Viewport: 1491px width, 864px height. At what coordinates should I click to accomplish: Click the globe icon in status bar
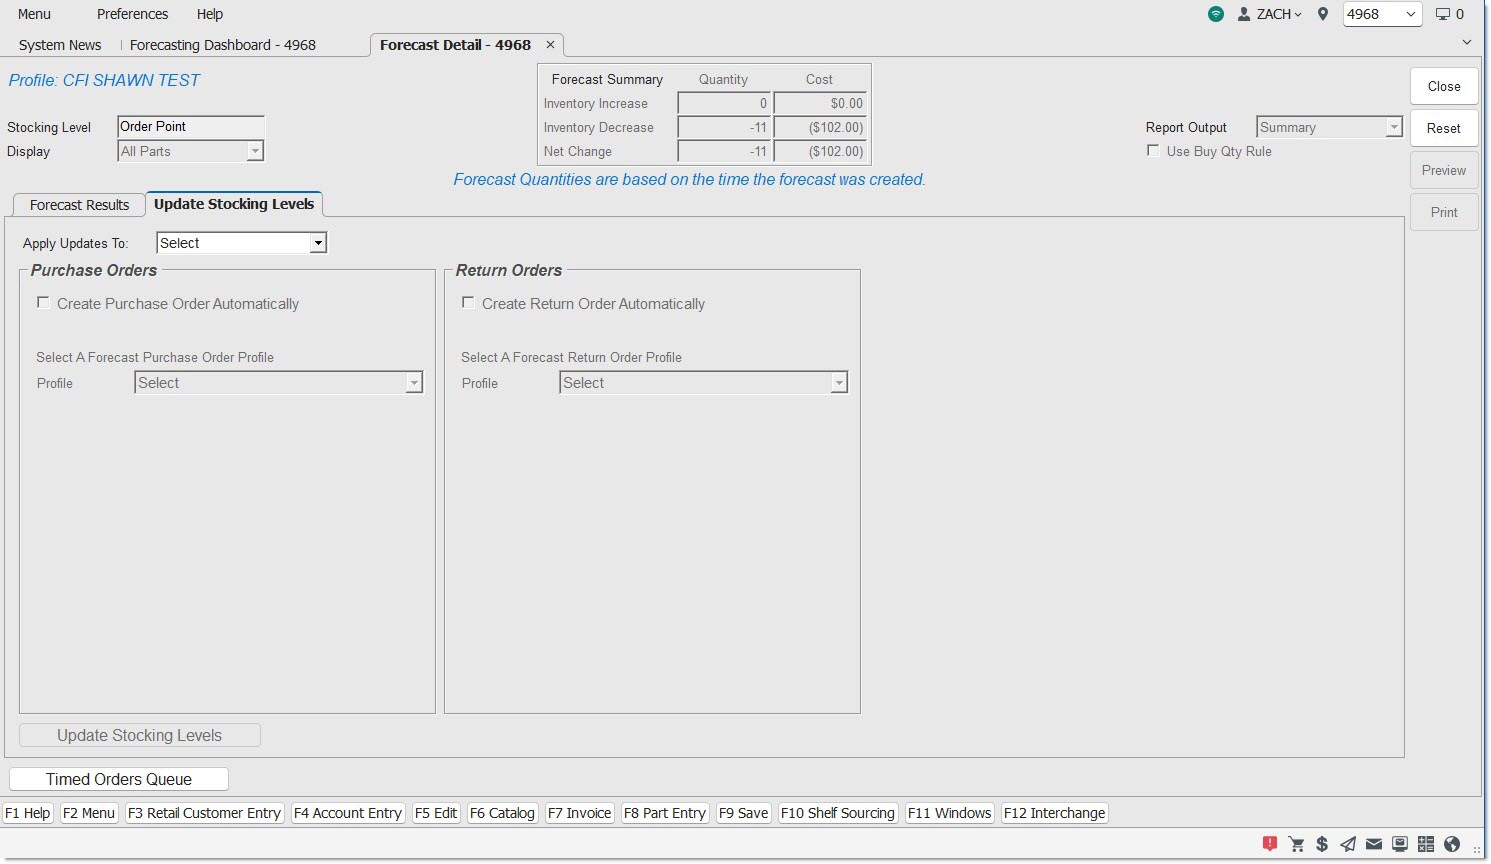coord(1452,844)
